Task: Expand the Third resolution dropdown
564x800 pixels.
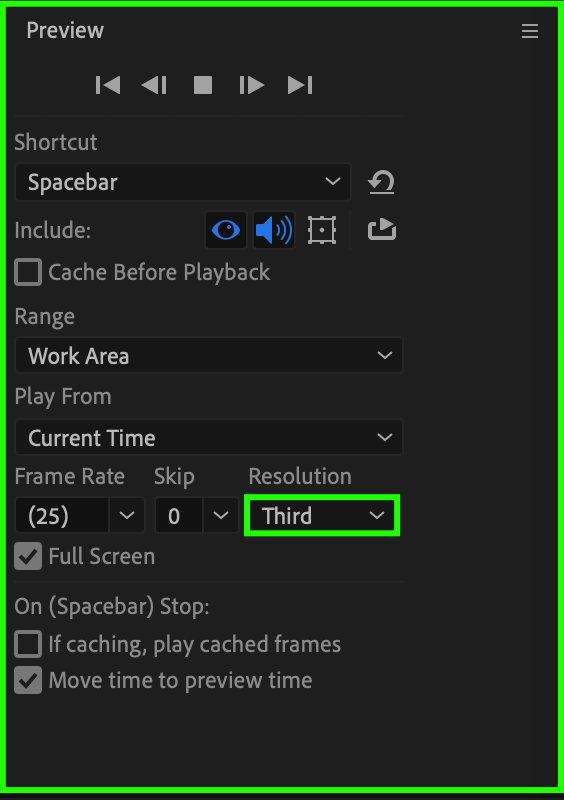Action: [322, 515]
